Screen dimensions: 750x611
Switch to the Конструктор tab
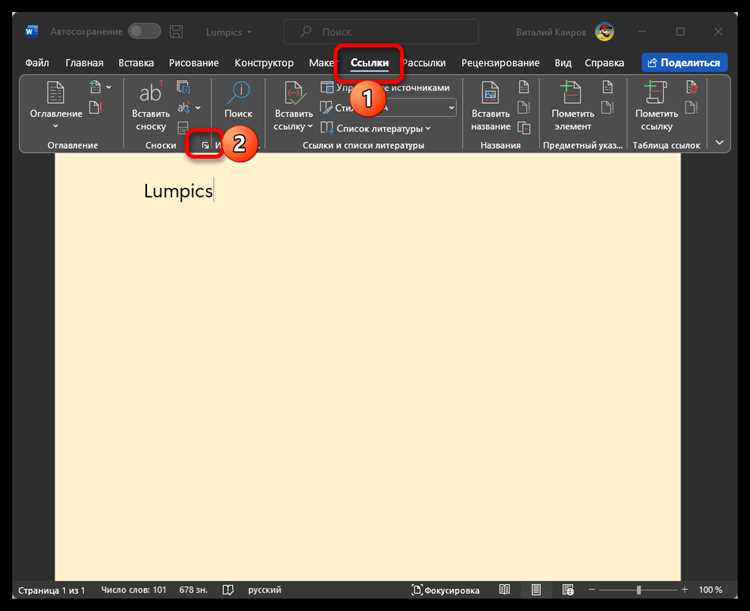(264, 63)
